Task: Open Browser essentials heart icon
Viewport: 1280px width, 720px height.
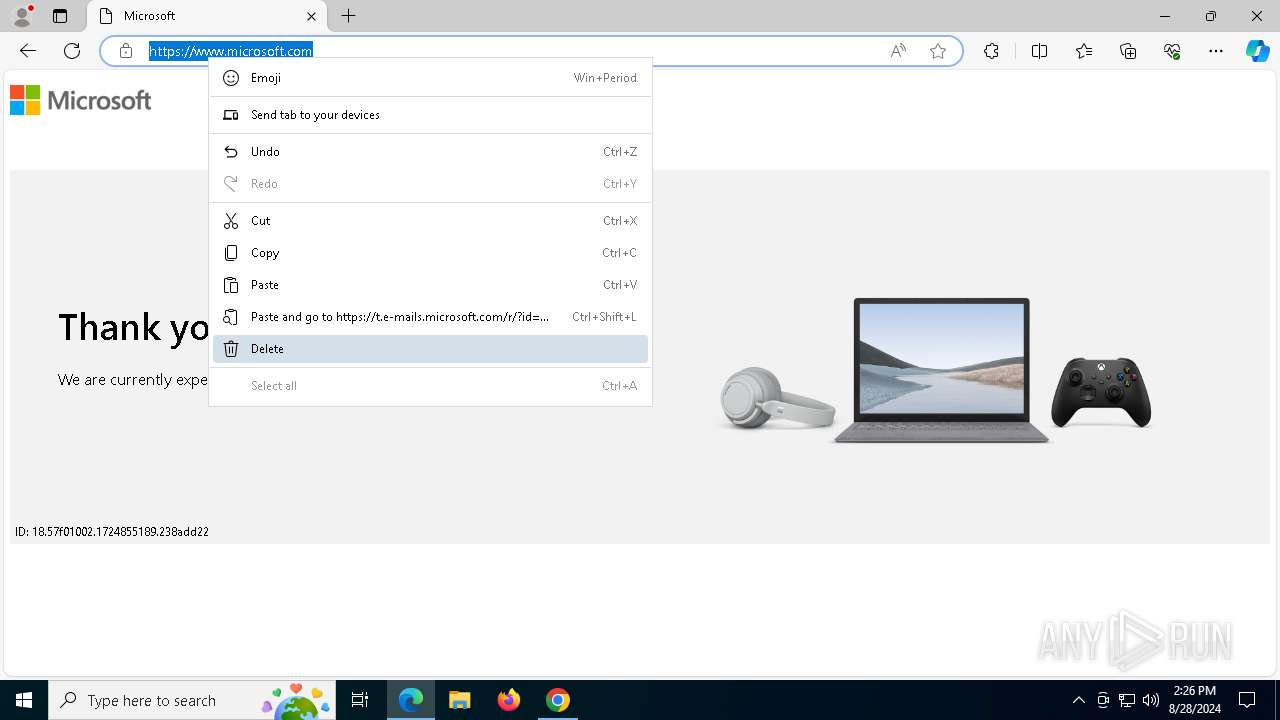Action: tap(1172, 51)
